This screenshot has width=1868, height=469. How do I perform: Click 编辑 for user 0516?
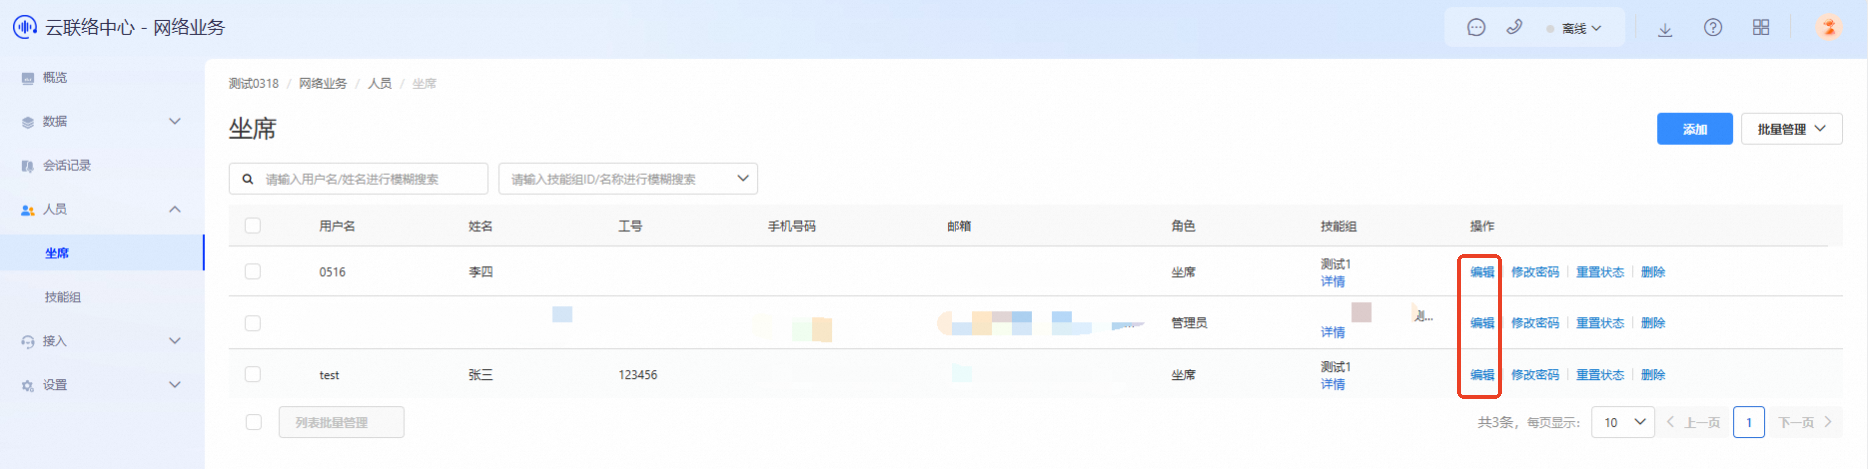click(x=1482, y=272)
